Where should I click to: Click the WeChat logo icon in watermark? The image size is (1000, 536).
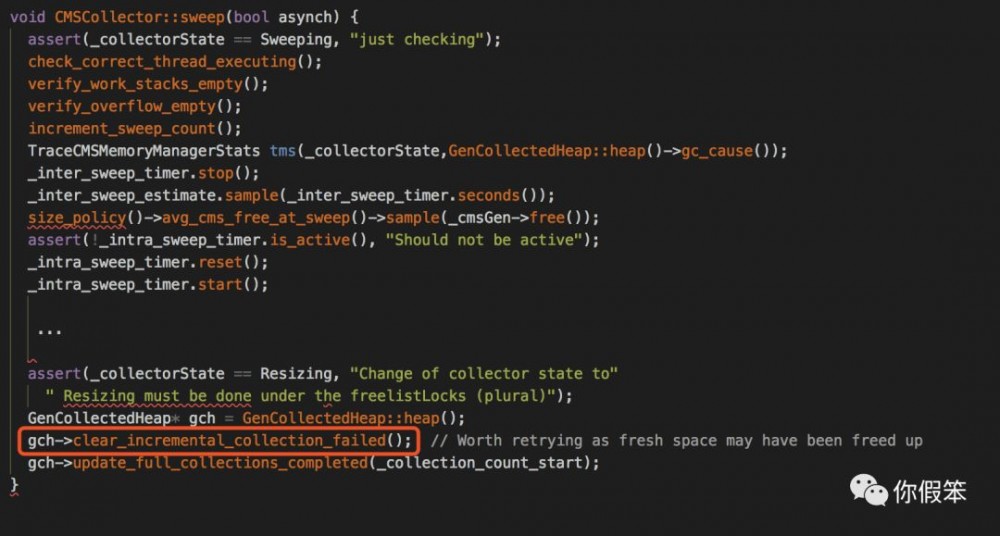tap(869, 489)
